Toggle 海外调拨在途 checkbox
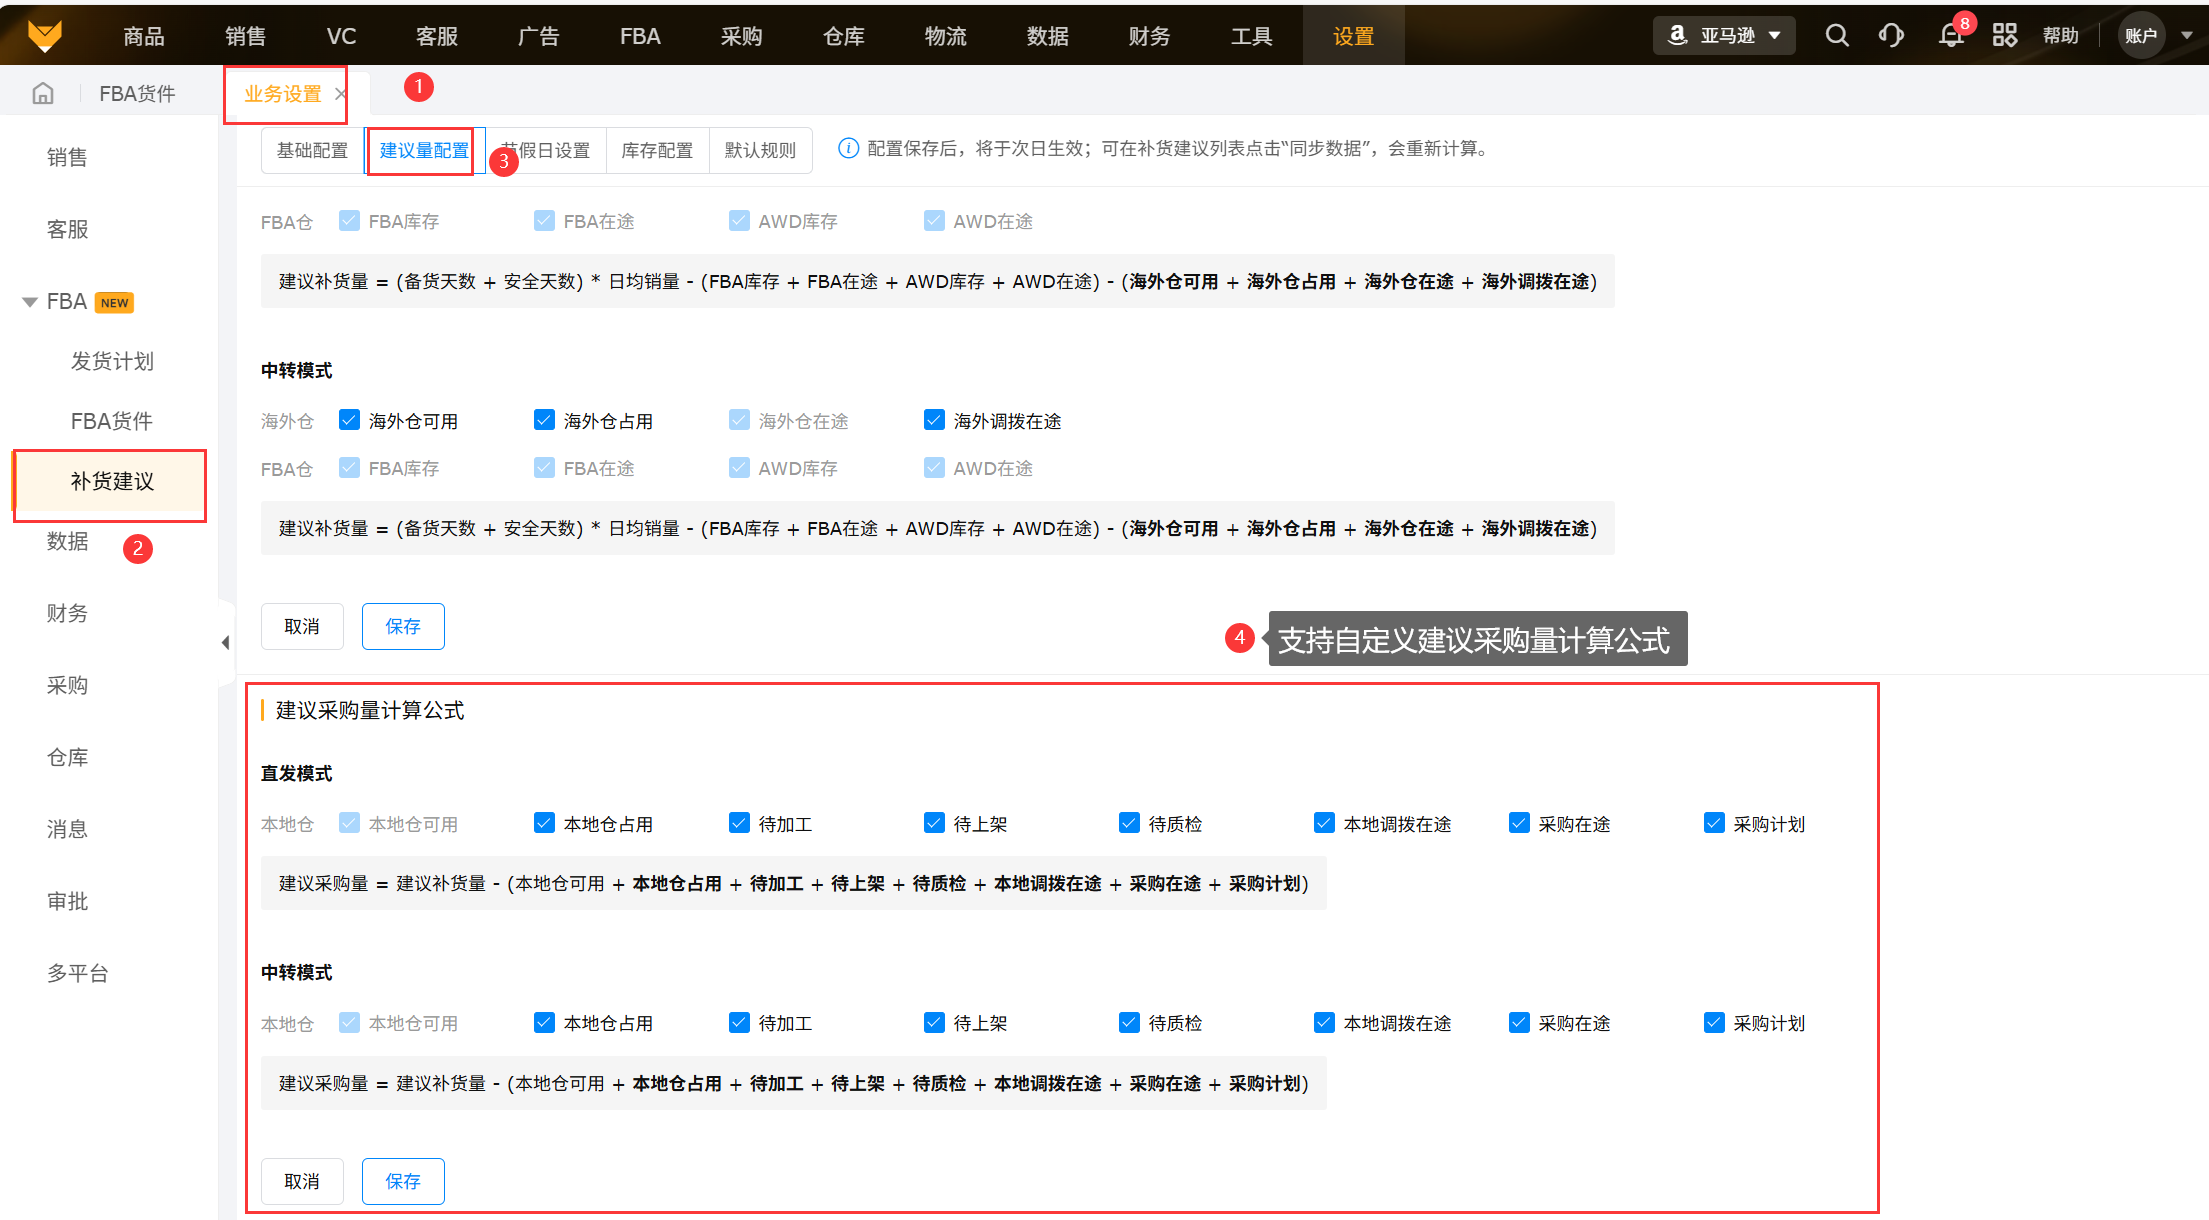Viewport: 2209px width, 1220px height. (934, 420)
